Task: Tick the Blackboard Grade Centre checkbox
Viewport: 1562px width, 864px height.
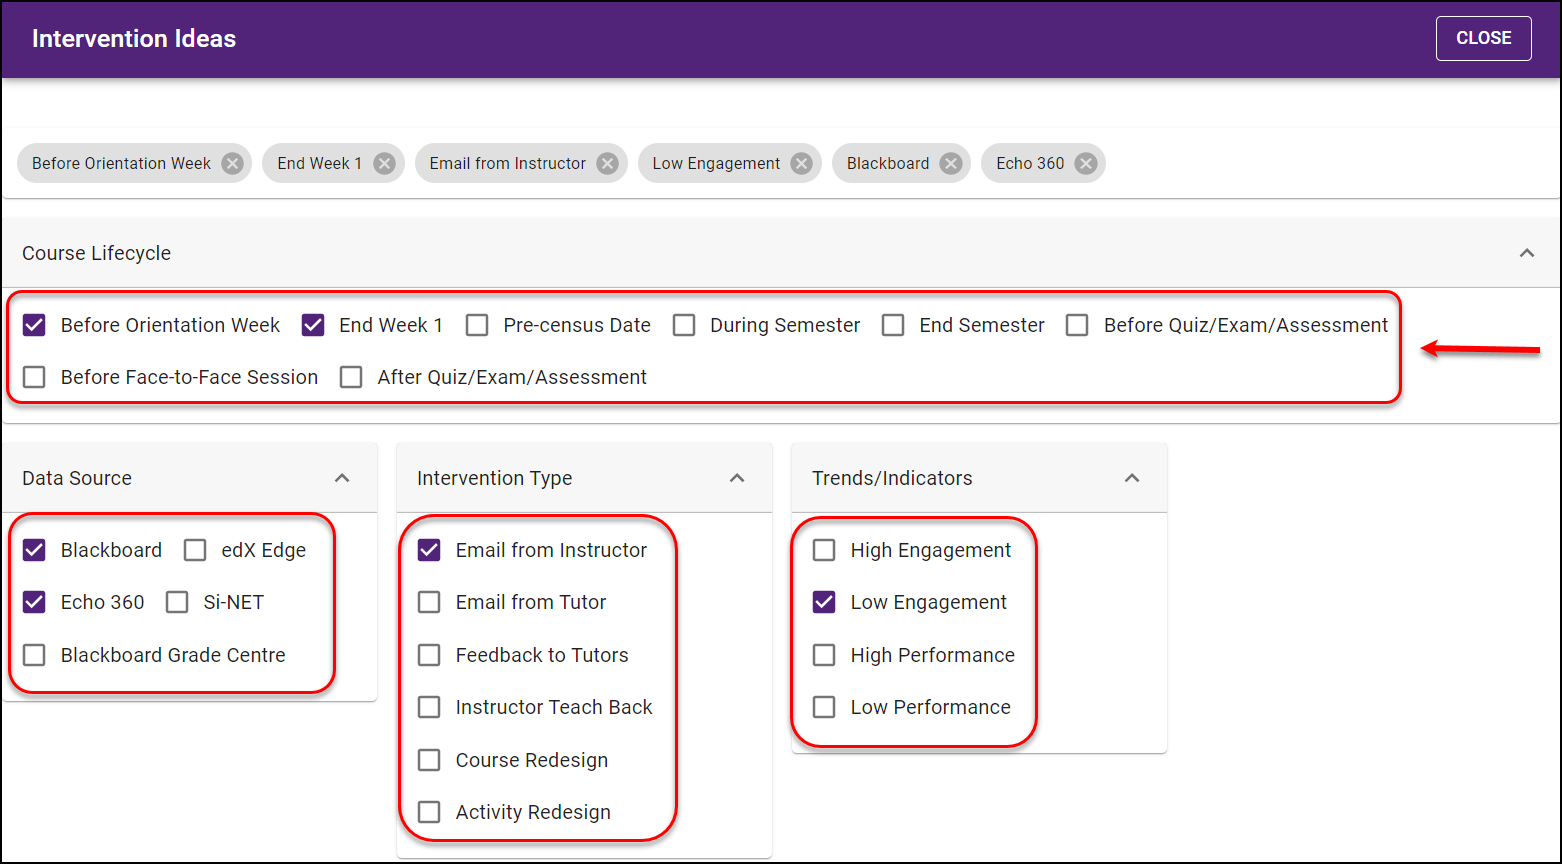Action: point(34,655)
